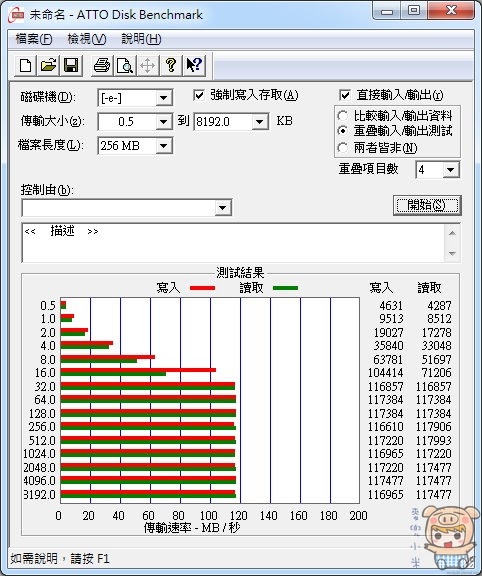Open a benchmark file via folder icon
The image size is (482, 576).
48,66
